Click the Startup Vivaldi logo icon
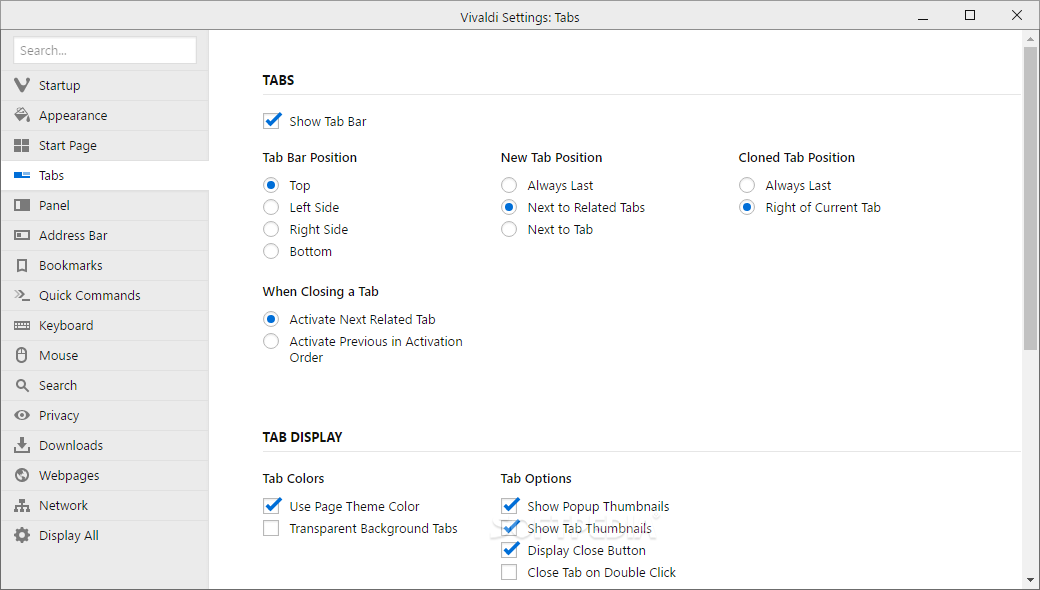Viewport: 1040px width, 590px height. 22,86
